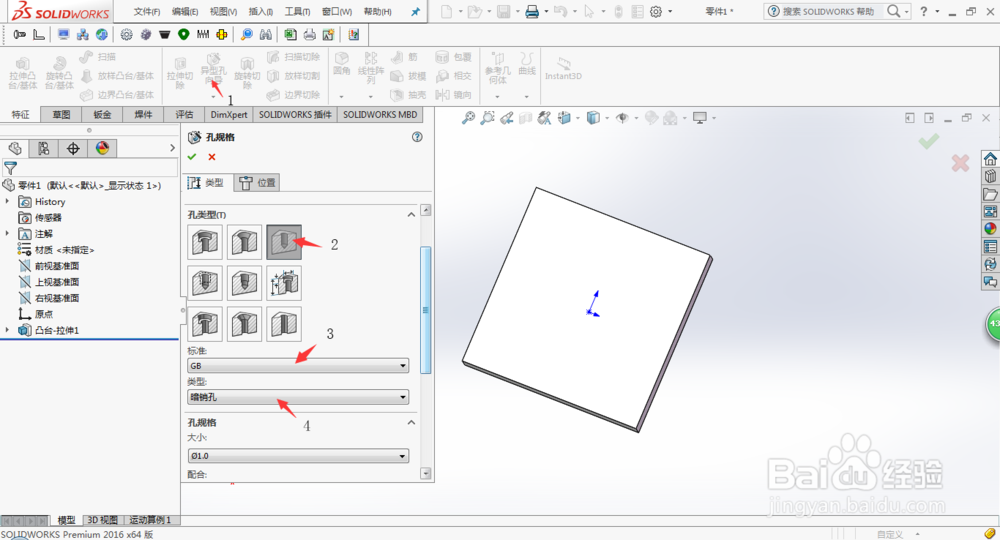
Task: Open the 标准 dropdown showing GB
Action: pos(298,366)
